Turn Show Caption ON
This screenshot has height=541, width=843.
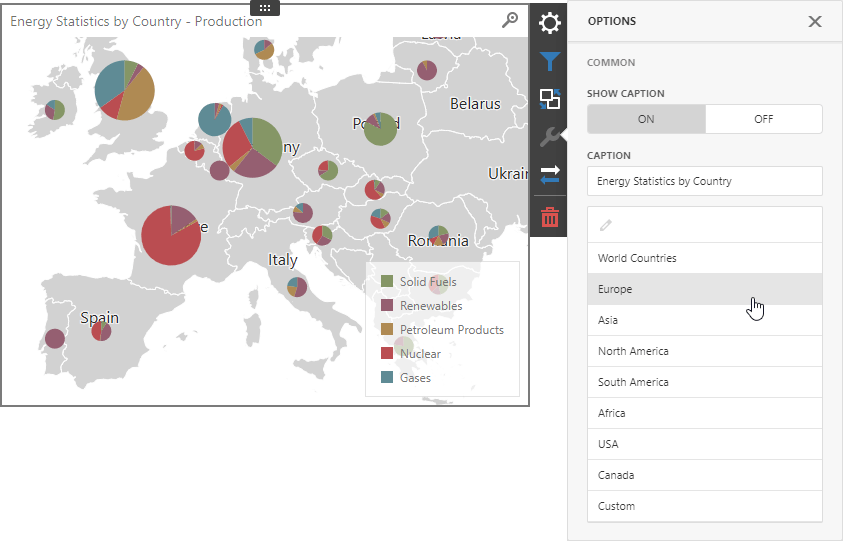point(646,119)
